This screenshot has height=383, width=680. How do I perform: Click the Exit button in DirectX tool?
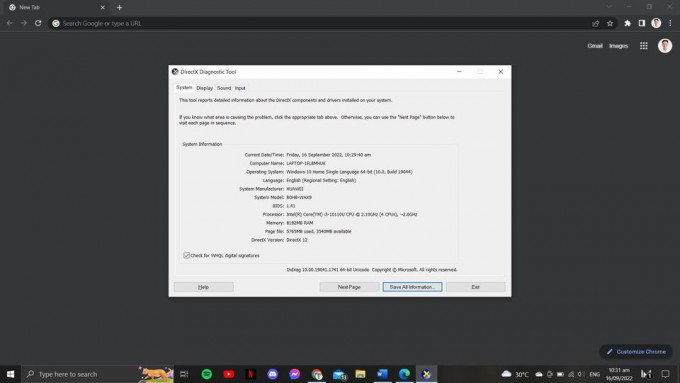click(x=475, y=287)
